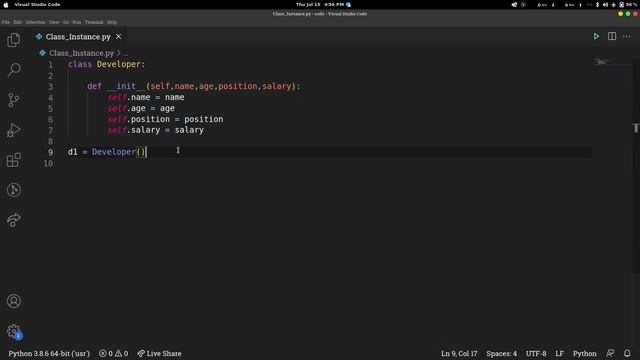Click the editor vertical scrollbar
The width and height of the screenshot is (640, 360).
(x=636, y=167)
